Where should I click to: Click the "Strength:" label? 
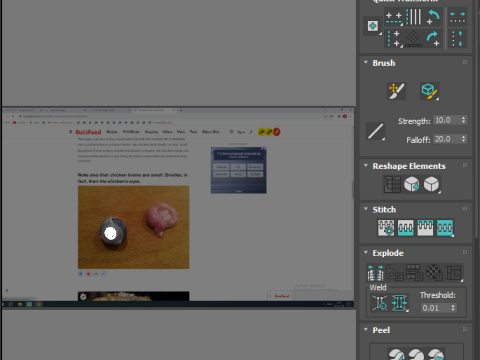(x=414, y=121)
